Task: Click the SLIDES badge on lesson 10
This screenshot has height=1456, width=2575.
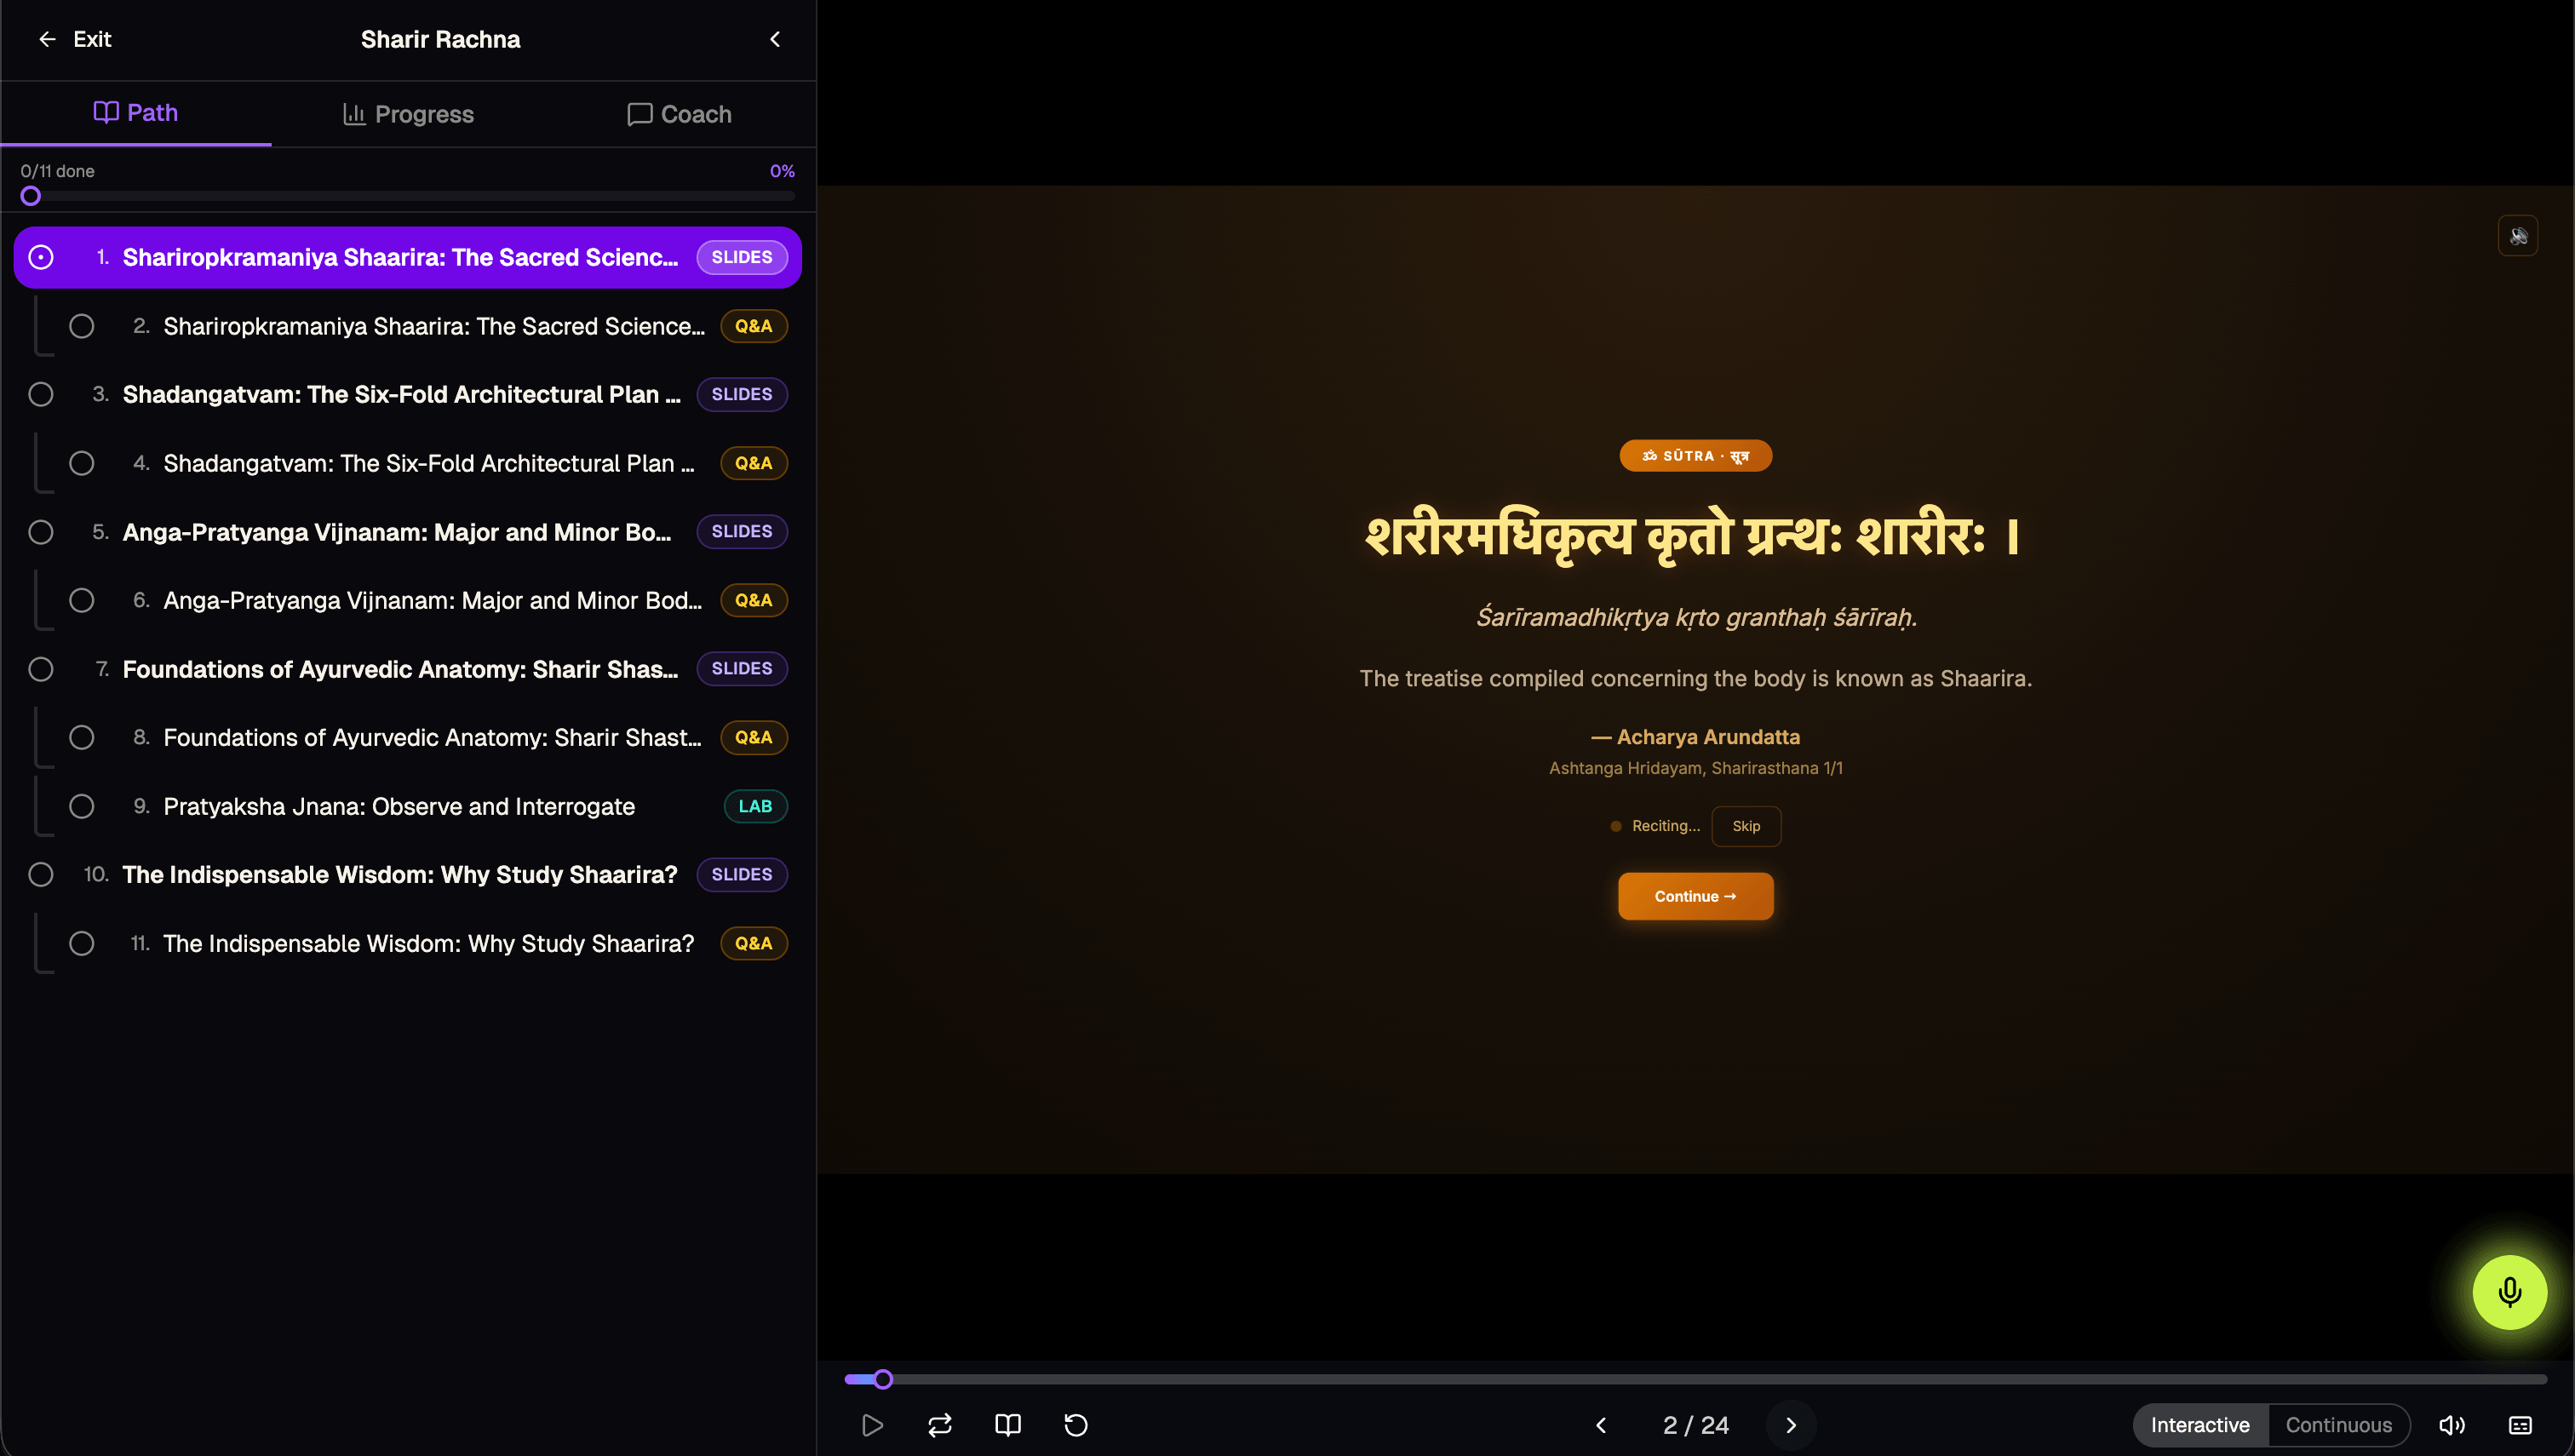Action: tap(742, 874)
